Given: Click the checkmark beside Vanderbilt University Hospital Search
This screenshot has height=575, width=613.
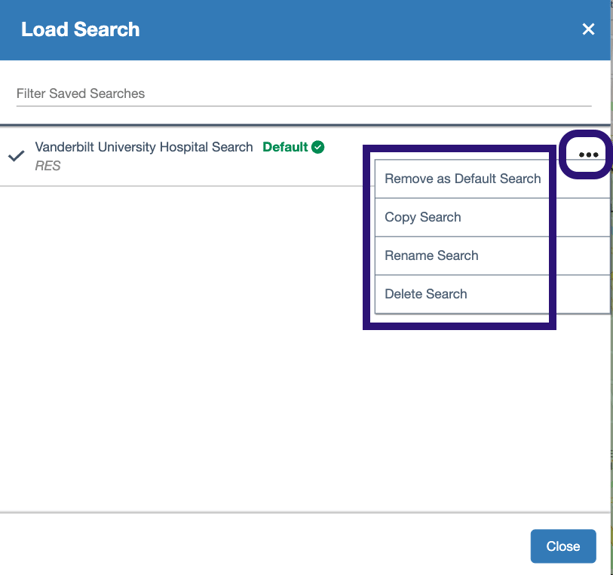Looking at the screenshot, I should [x=16, y=156].
